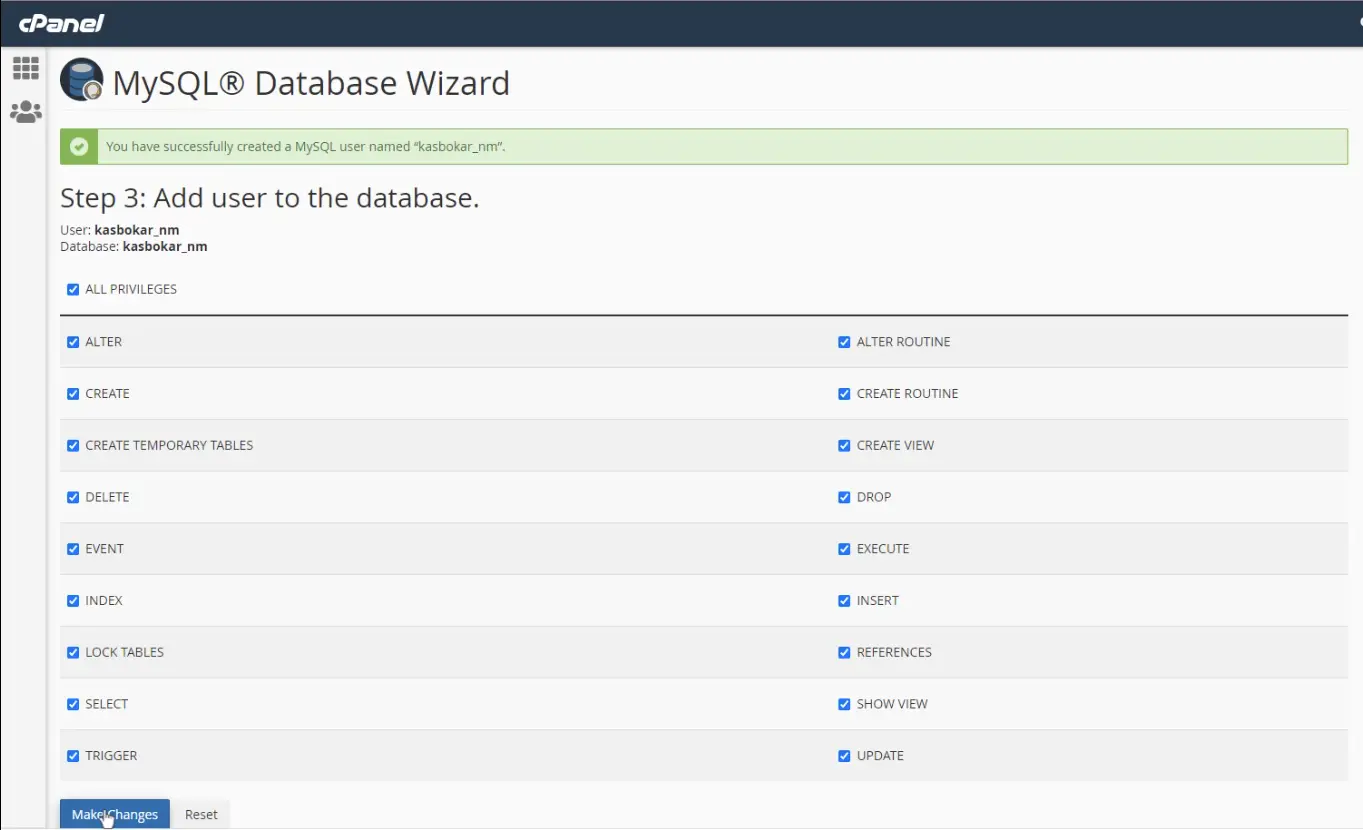Uncheck the DROP privilege
This screenshot has width=1363, height=830.
coord(844,497)
